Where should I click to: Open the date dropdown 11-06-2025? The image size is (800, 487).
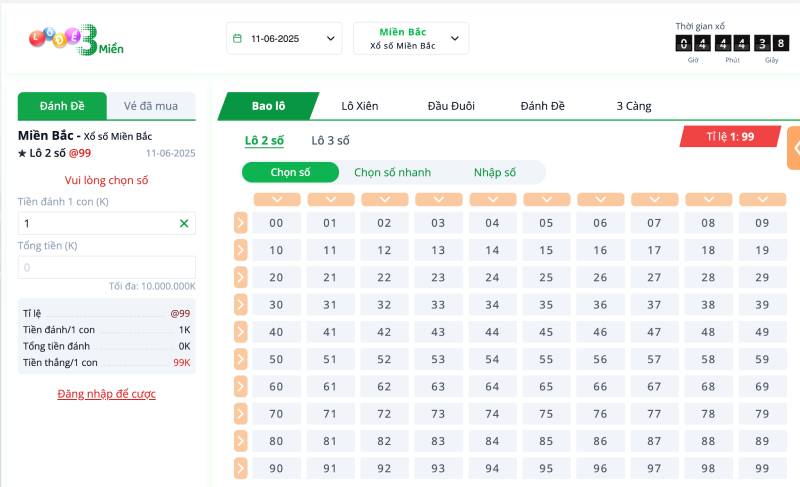coord(284,39)
